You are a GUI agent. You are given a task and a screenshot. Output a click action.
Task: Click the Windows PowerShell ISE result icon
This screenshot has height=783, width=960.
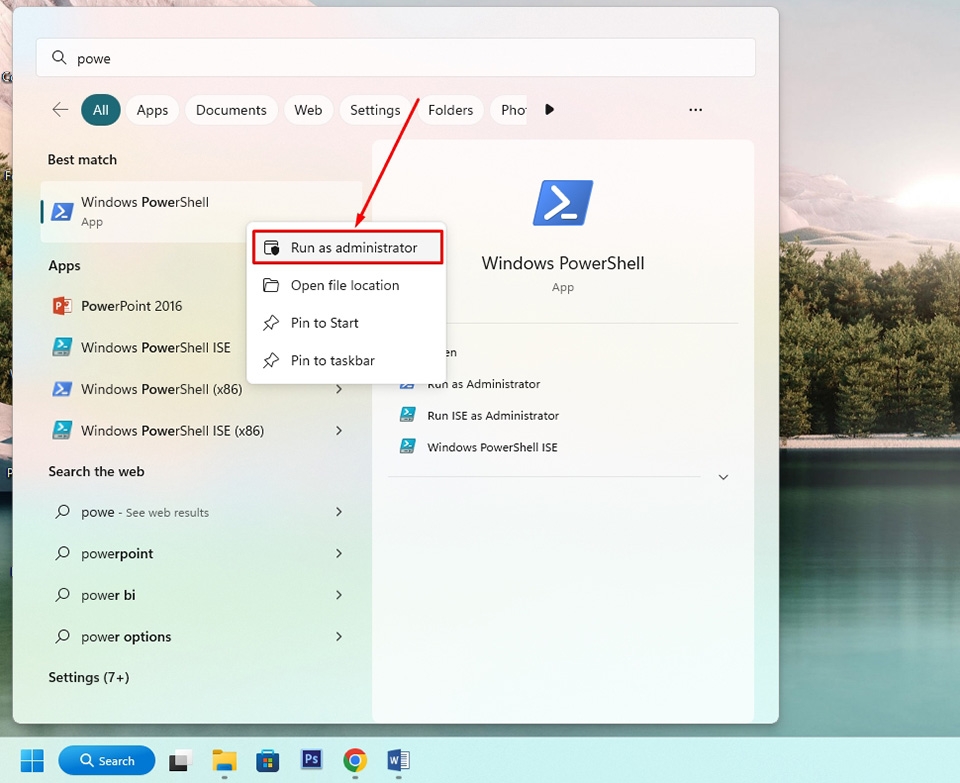[x=62, y=347]
